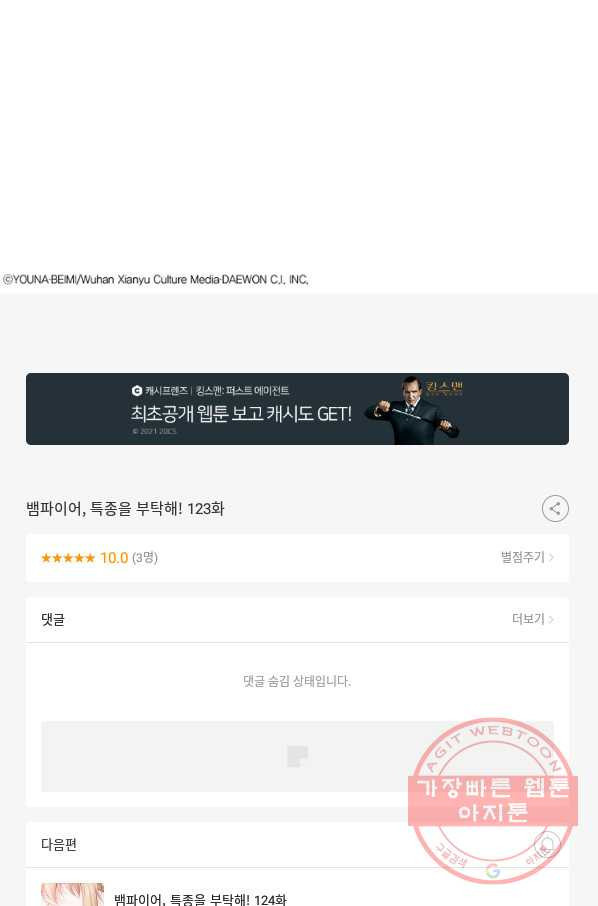Open next episode 뱀파이어, 특종을 부탁해! 124화

(x=200, y=900)
